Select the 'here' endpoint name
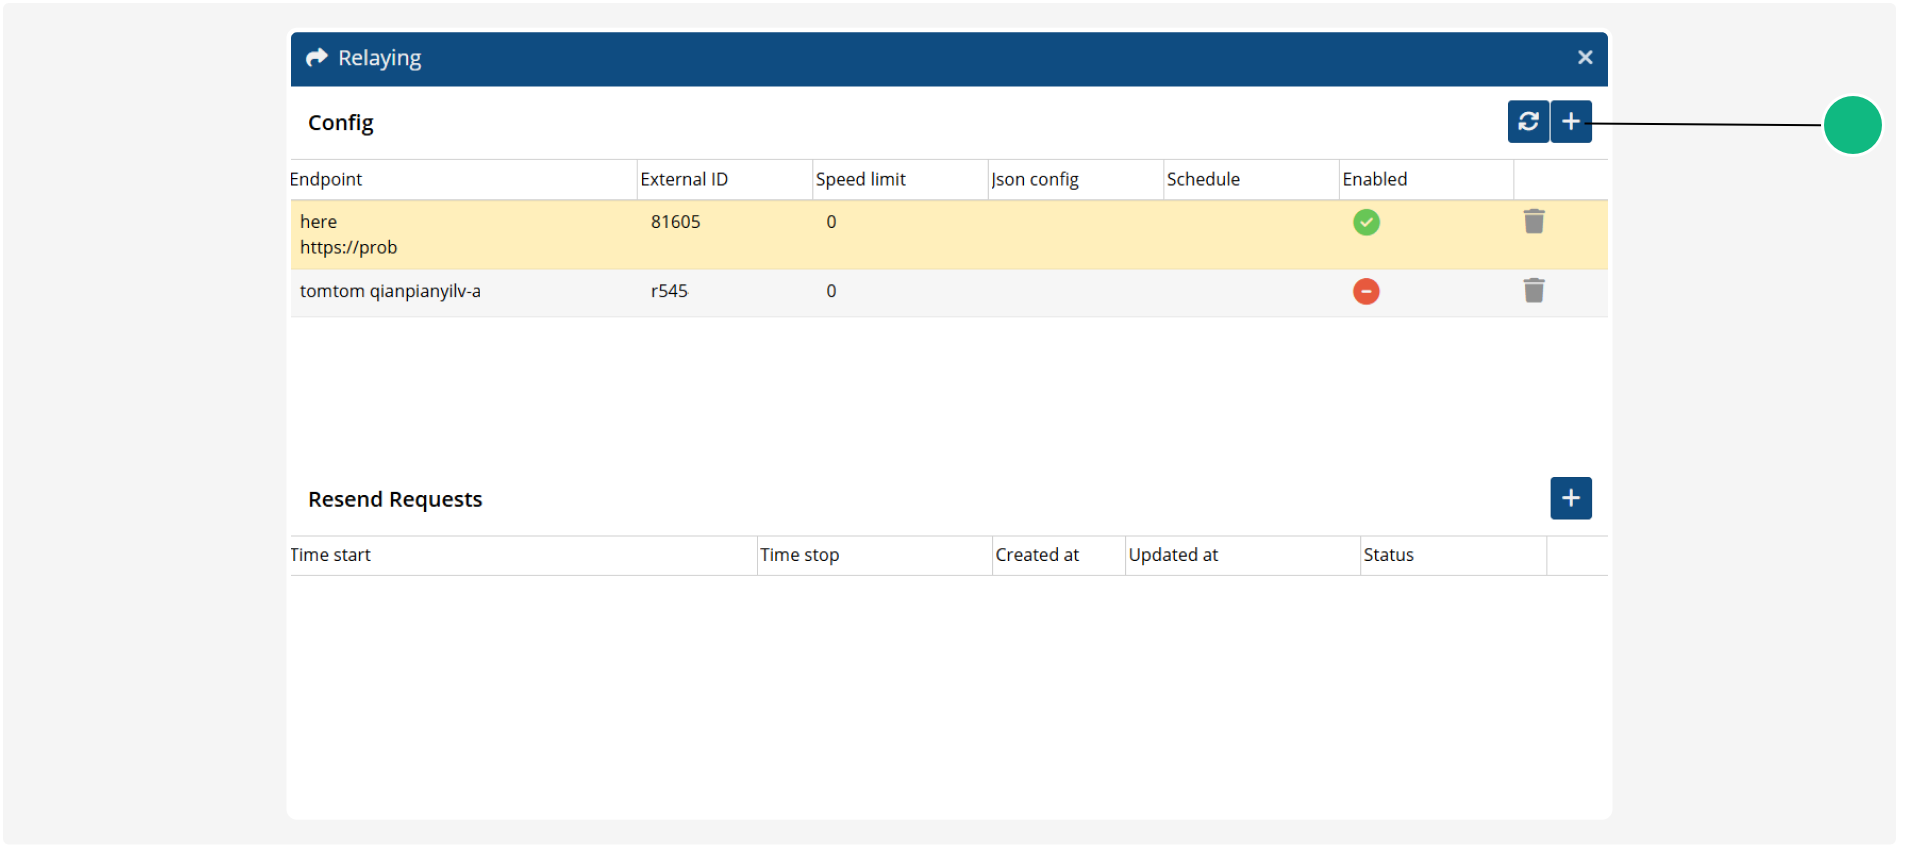Screen dimensions: 1906x848 click(x=318, y=222)
